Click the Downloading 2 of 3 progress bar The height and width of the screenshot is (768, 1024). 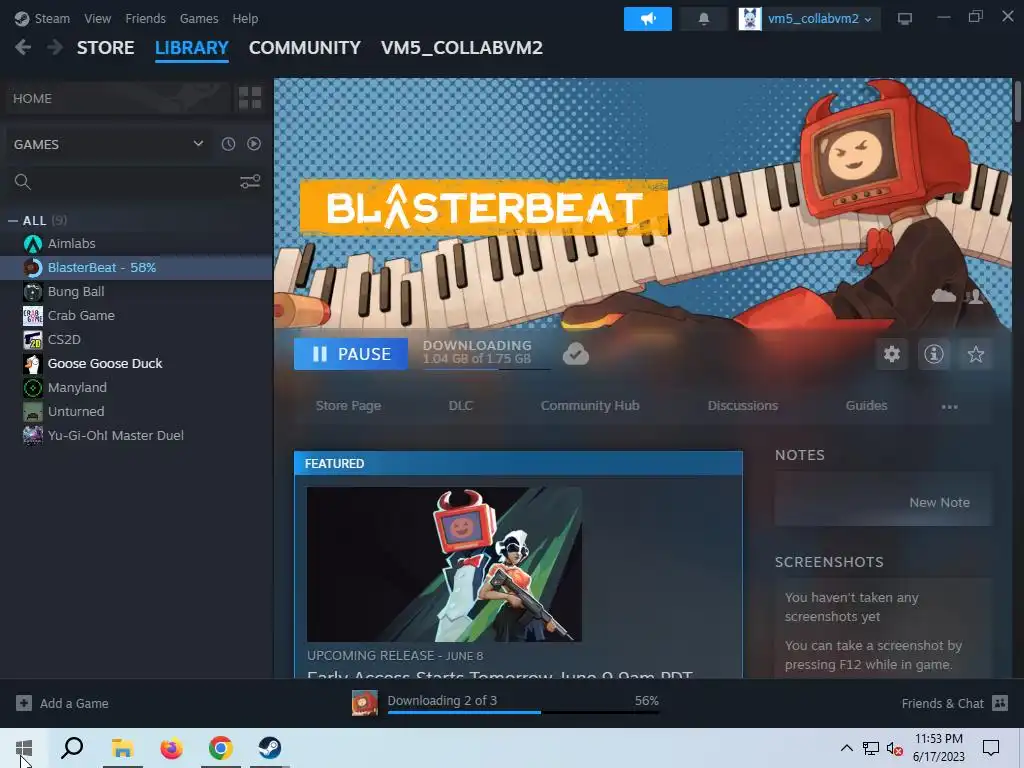coord(523,712)
